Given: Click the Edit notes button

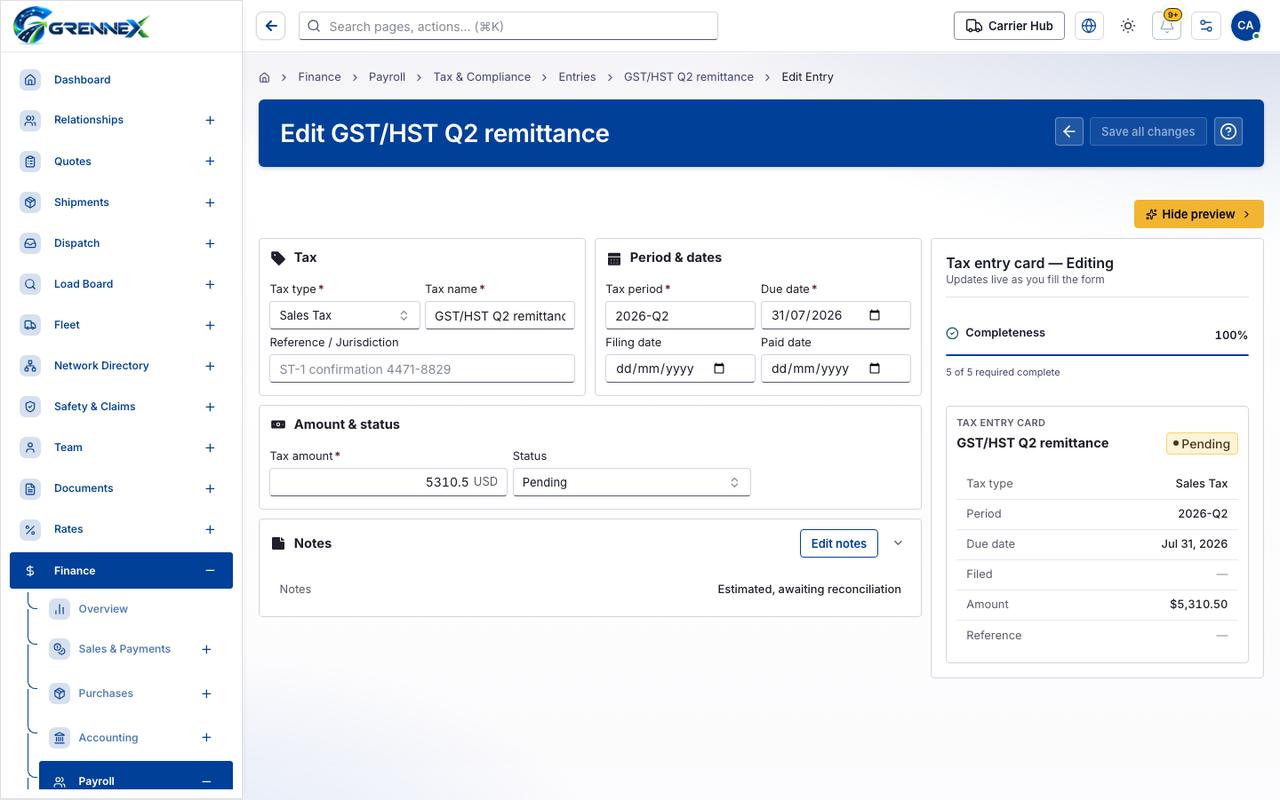Looking at the screenshot, I should (839, 543).
